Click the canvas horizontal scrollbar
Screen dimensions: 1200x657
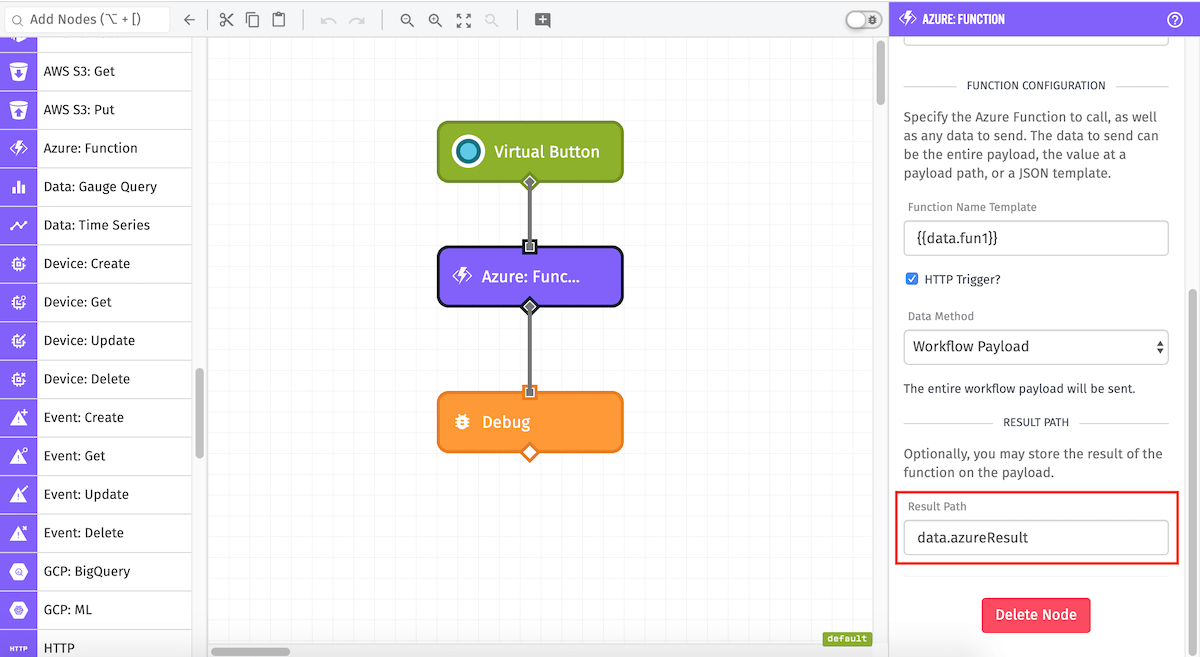(250, 652)
